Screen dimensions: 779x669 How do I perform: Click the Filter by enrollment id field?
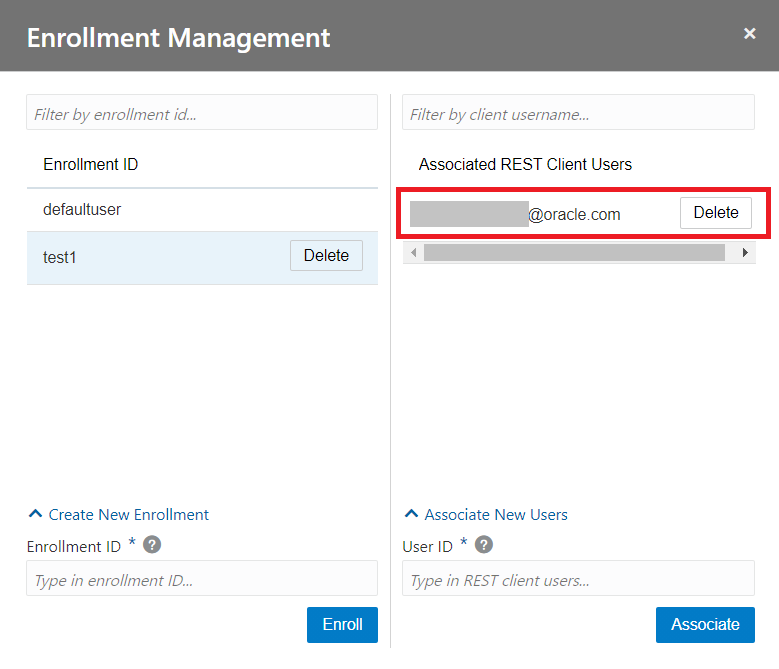click(x=201, y=114)
